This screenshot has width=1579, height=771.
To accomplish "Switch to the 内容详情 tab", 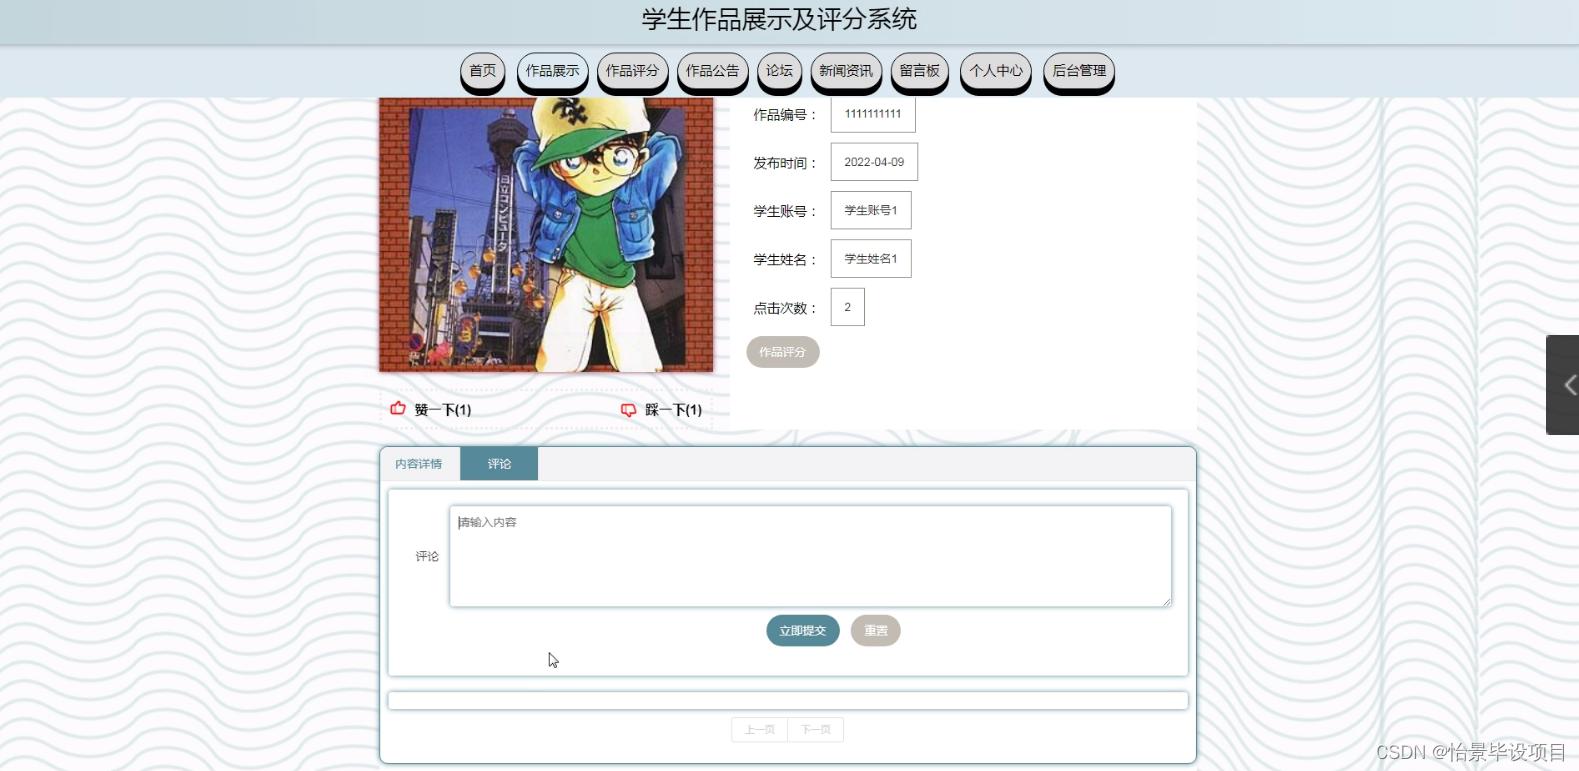I will click(x=419, y=464).
